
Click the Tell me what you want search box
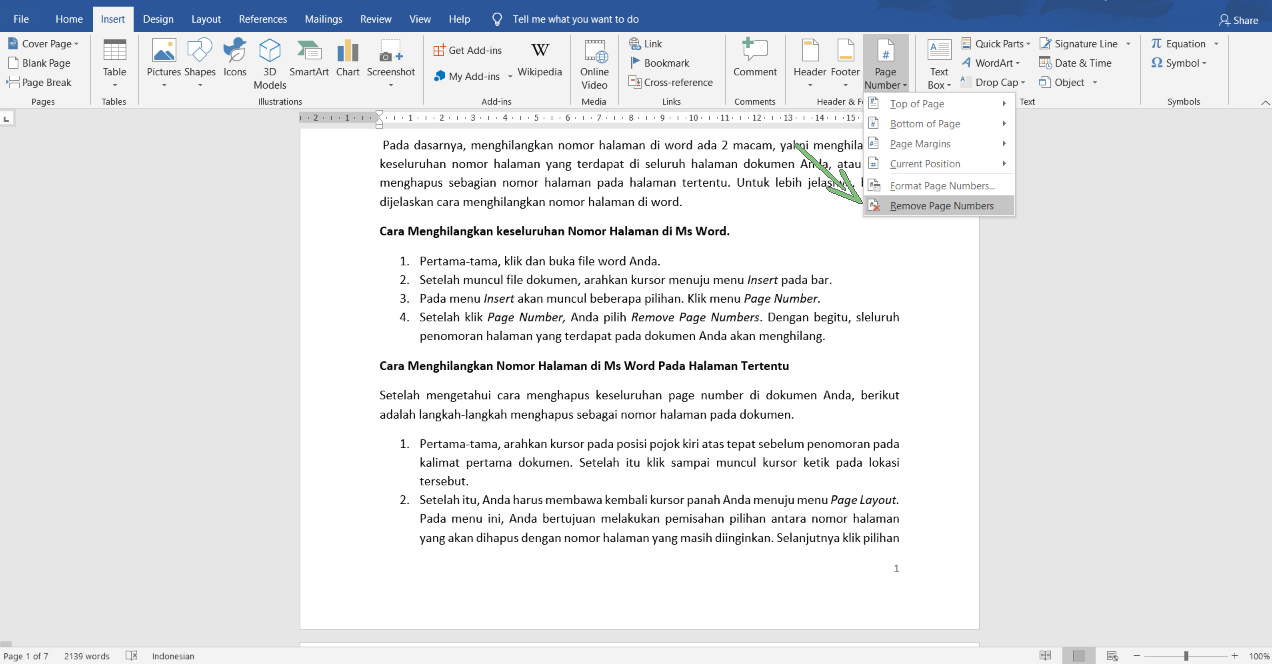(575, 19)
